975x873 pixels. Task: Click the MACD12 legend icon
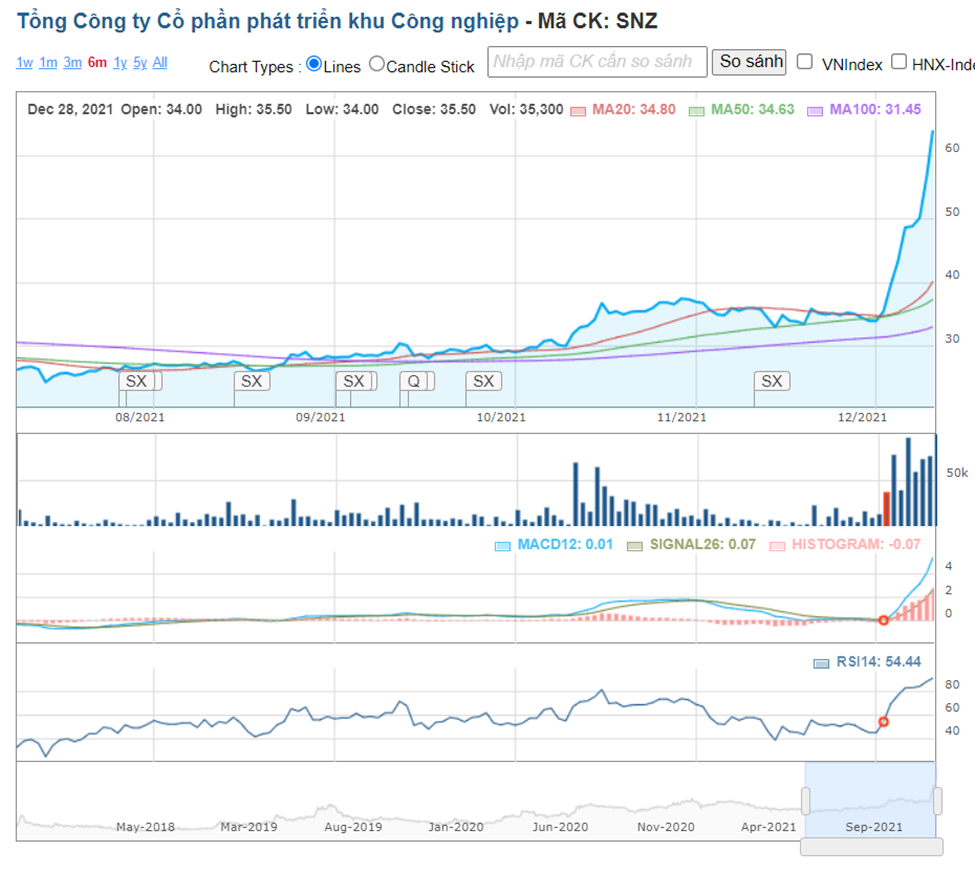click(x=503, y=546)
